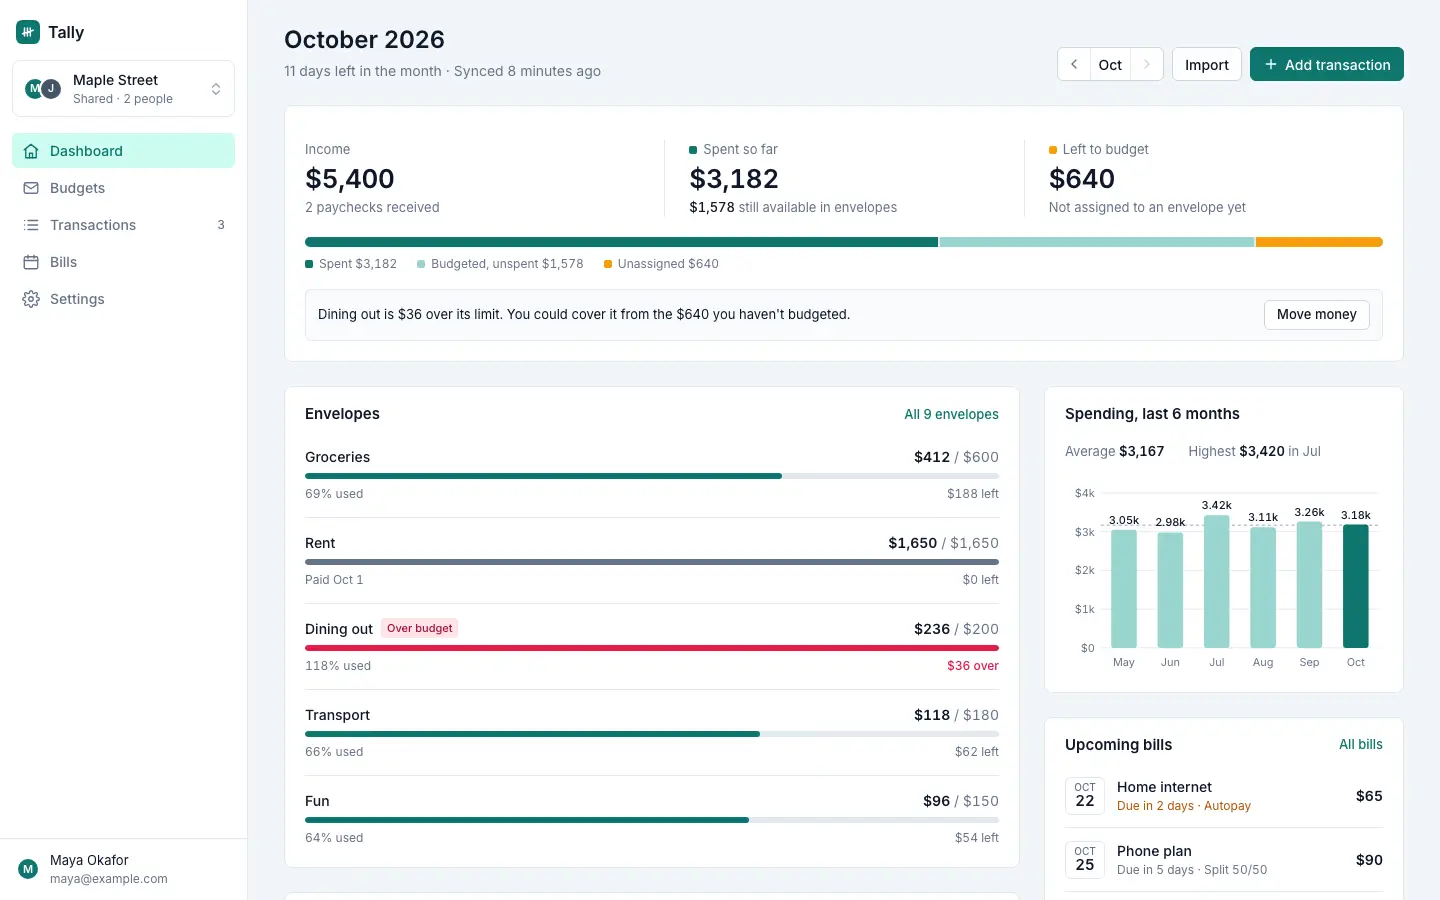Click the Over budget badge
Image resolution: width=1440 pixels, height=900 pixels.
coord(420,628)
